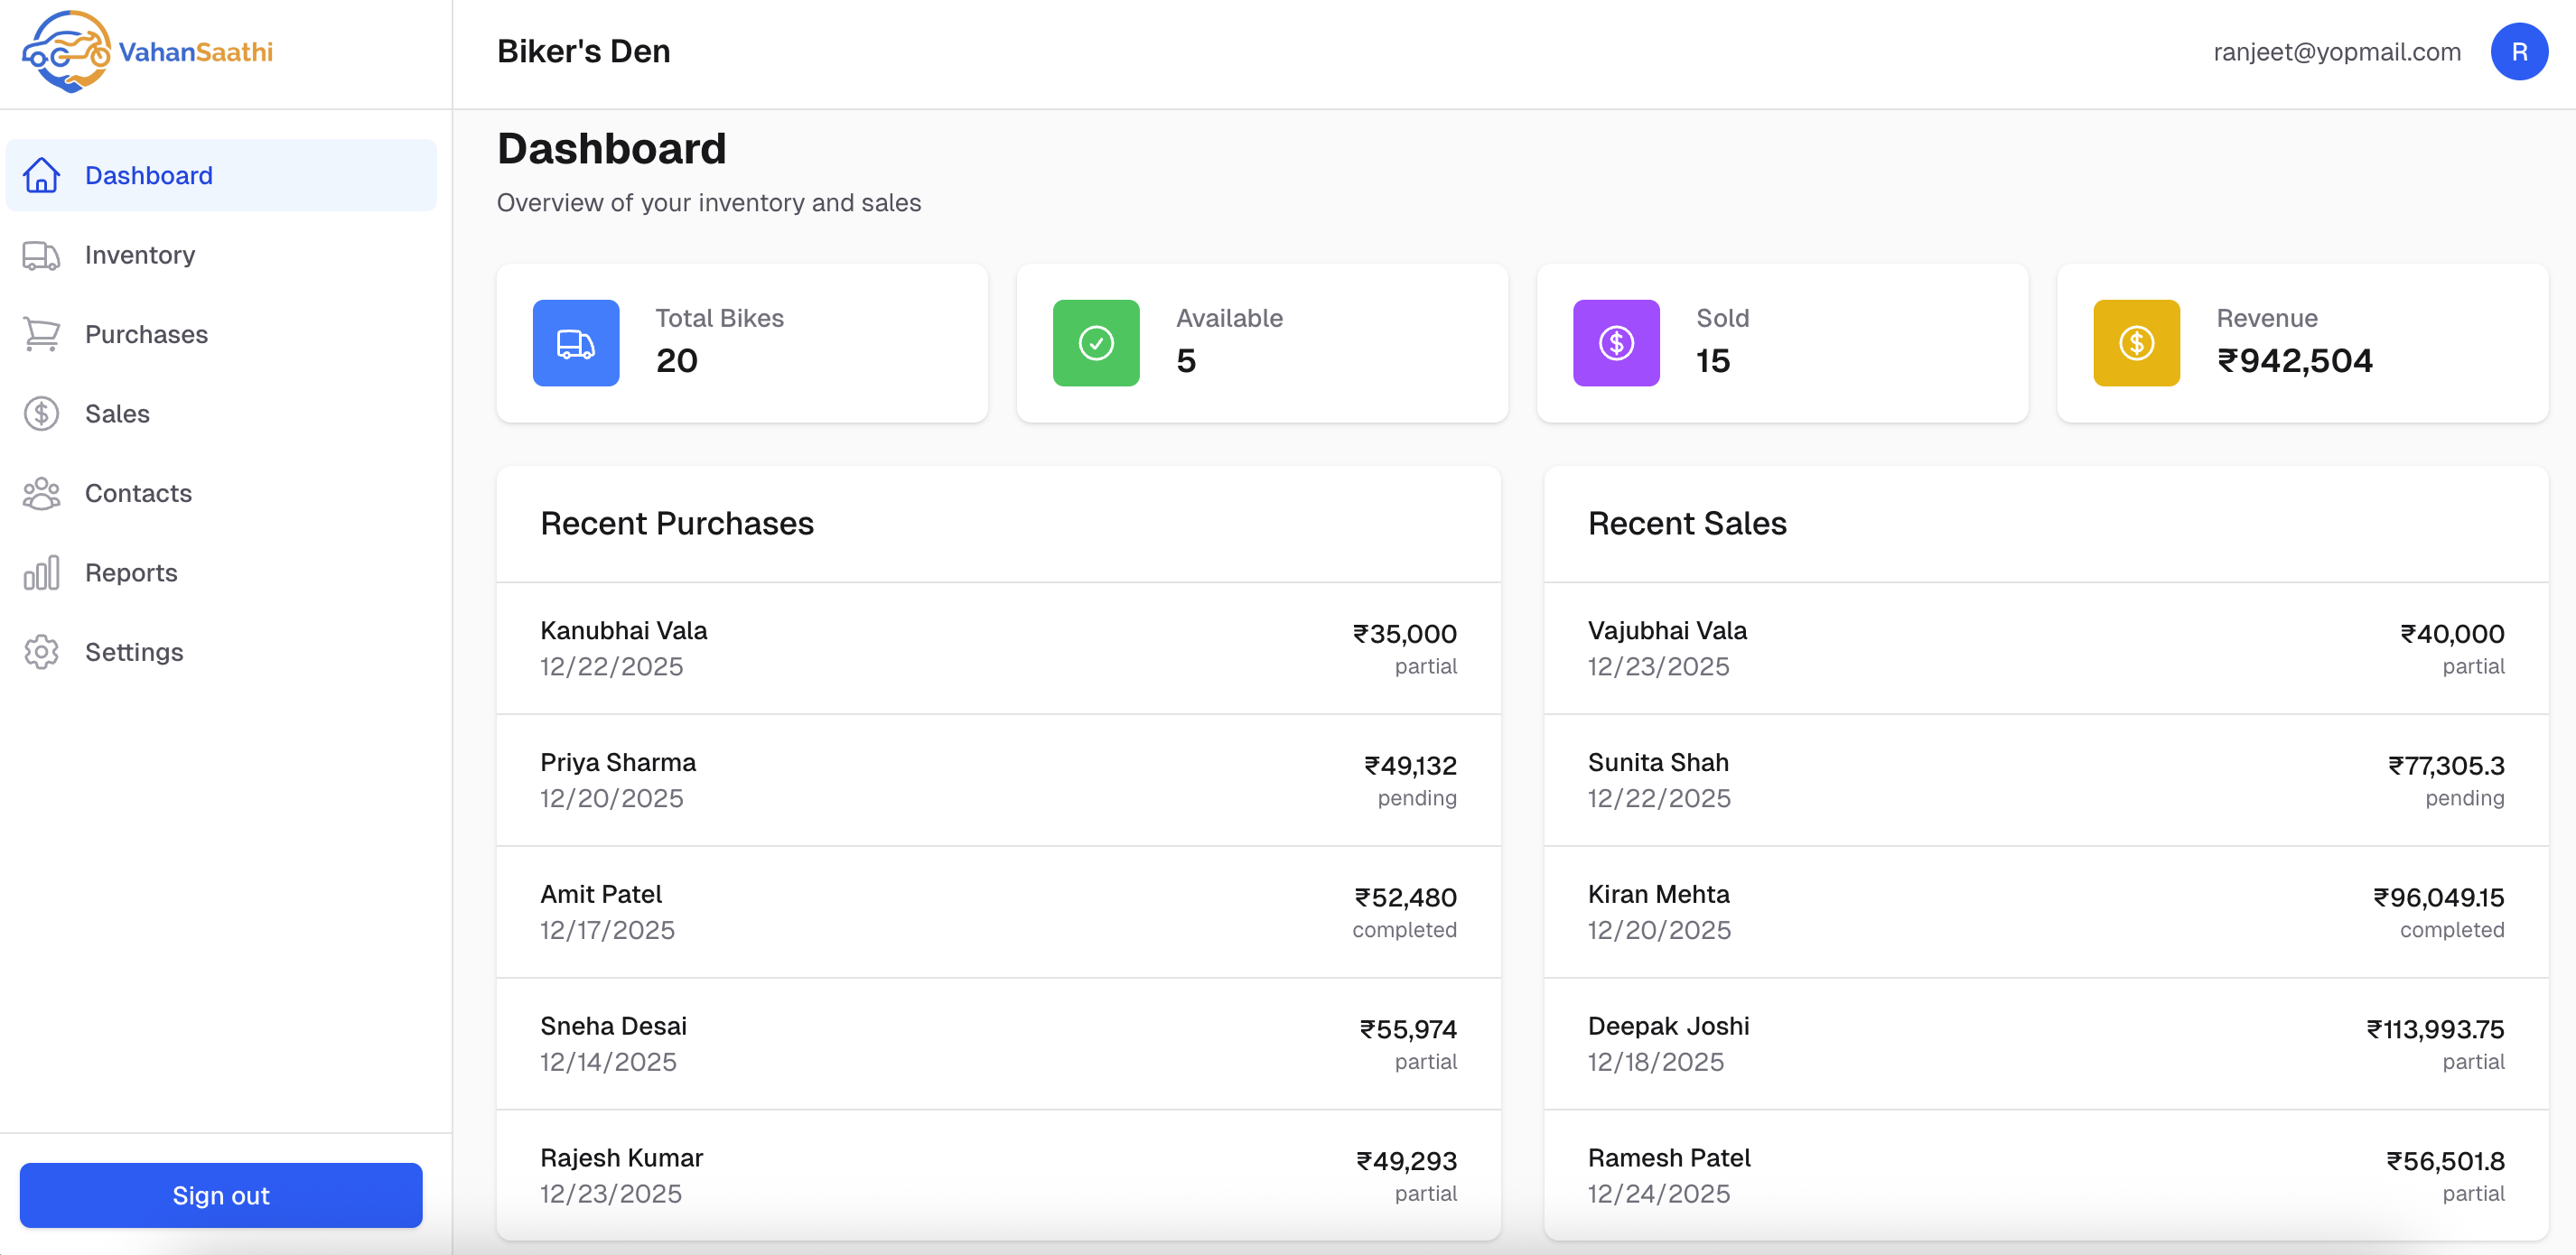The image size is (2576, 1255).
Task: Click the Inventory truck icon
Action: (x=41, y=255)
